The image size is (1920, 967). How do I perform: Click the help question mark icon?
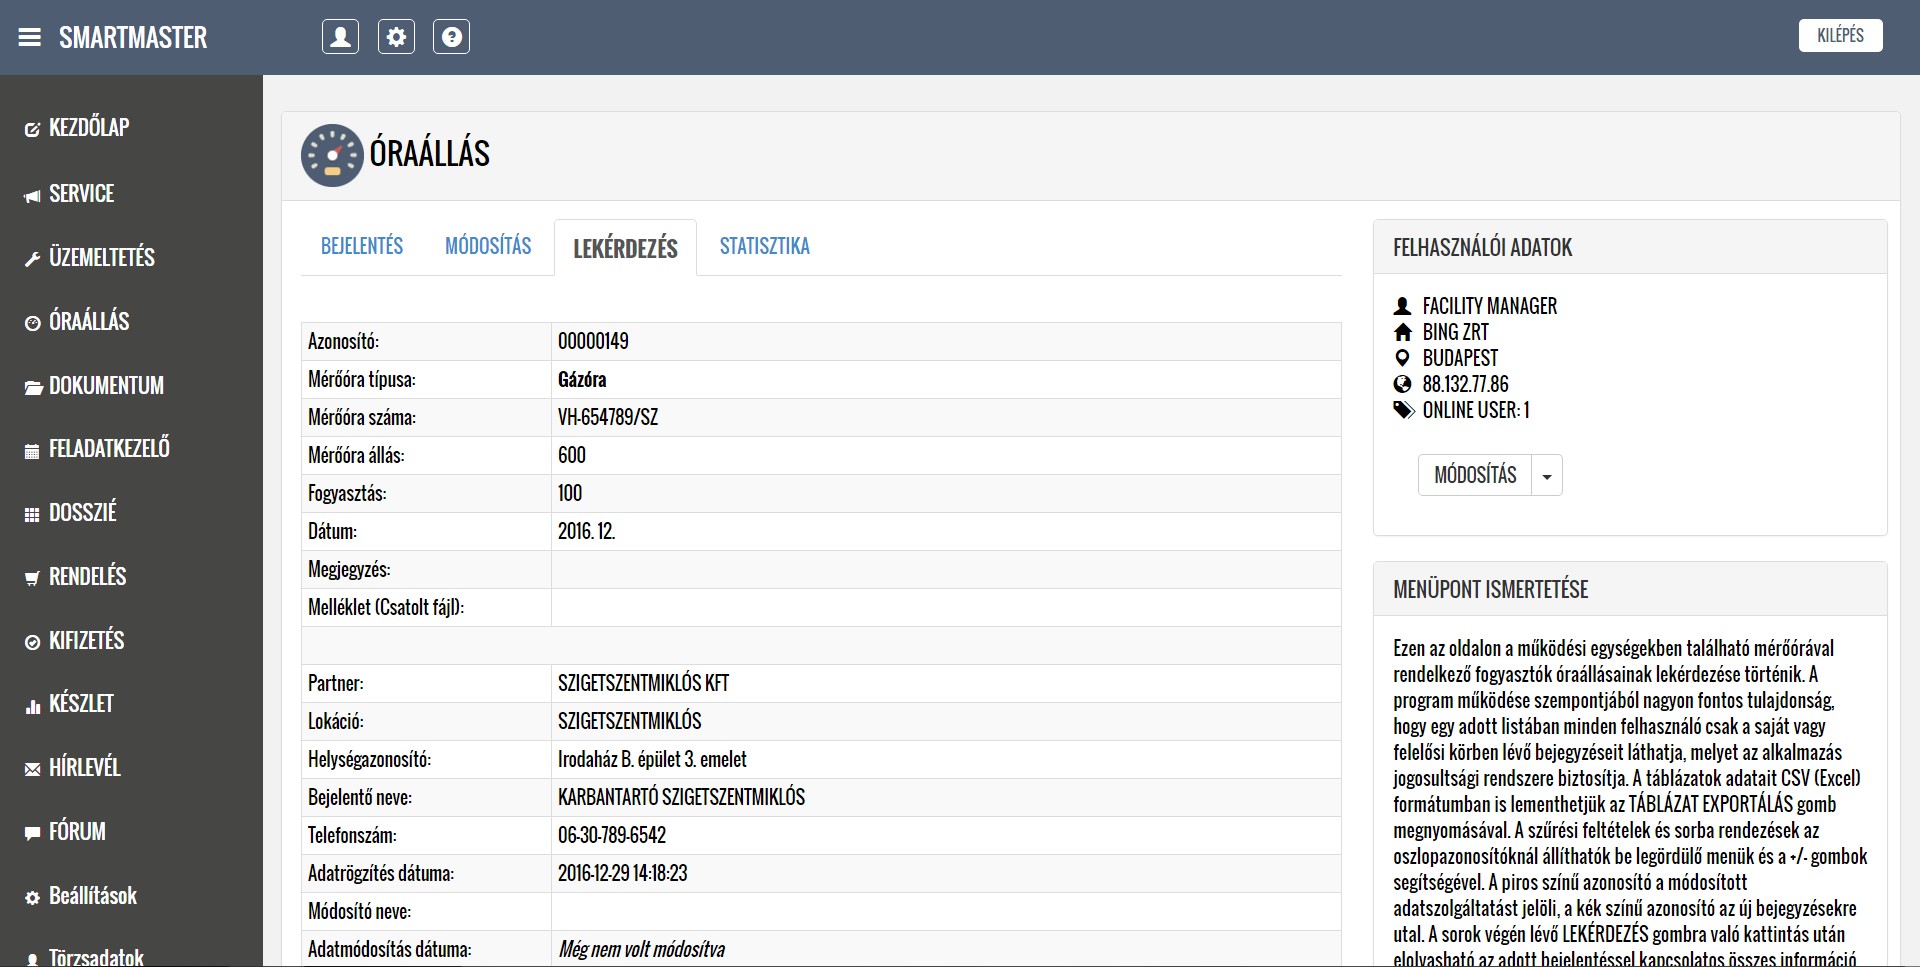click(451, 37)
